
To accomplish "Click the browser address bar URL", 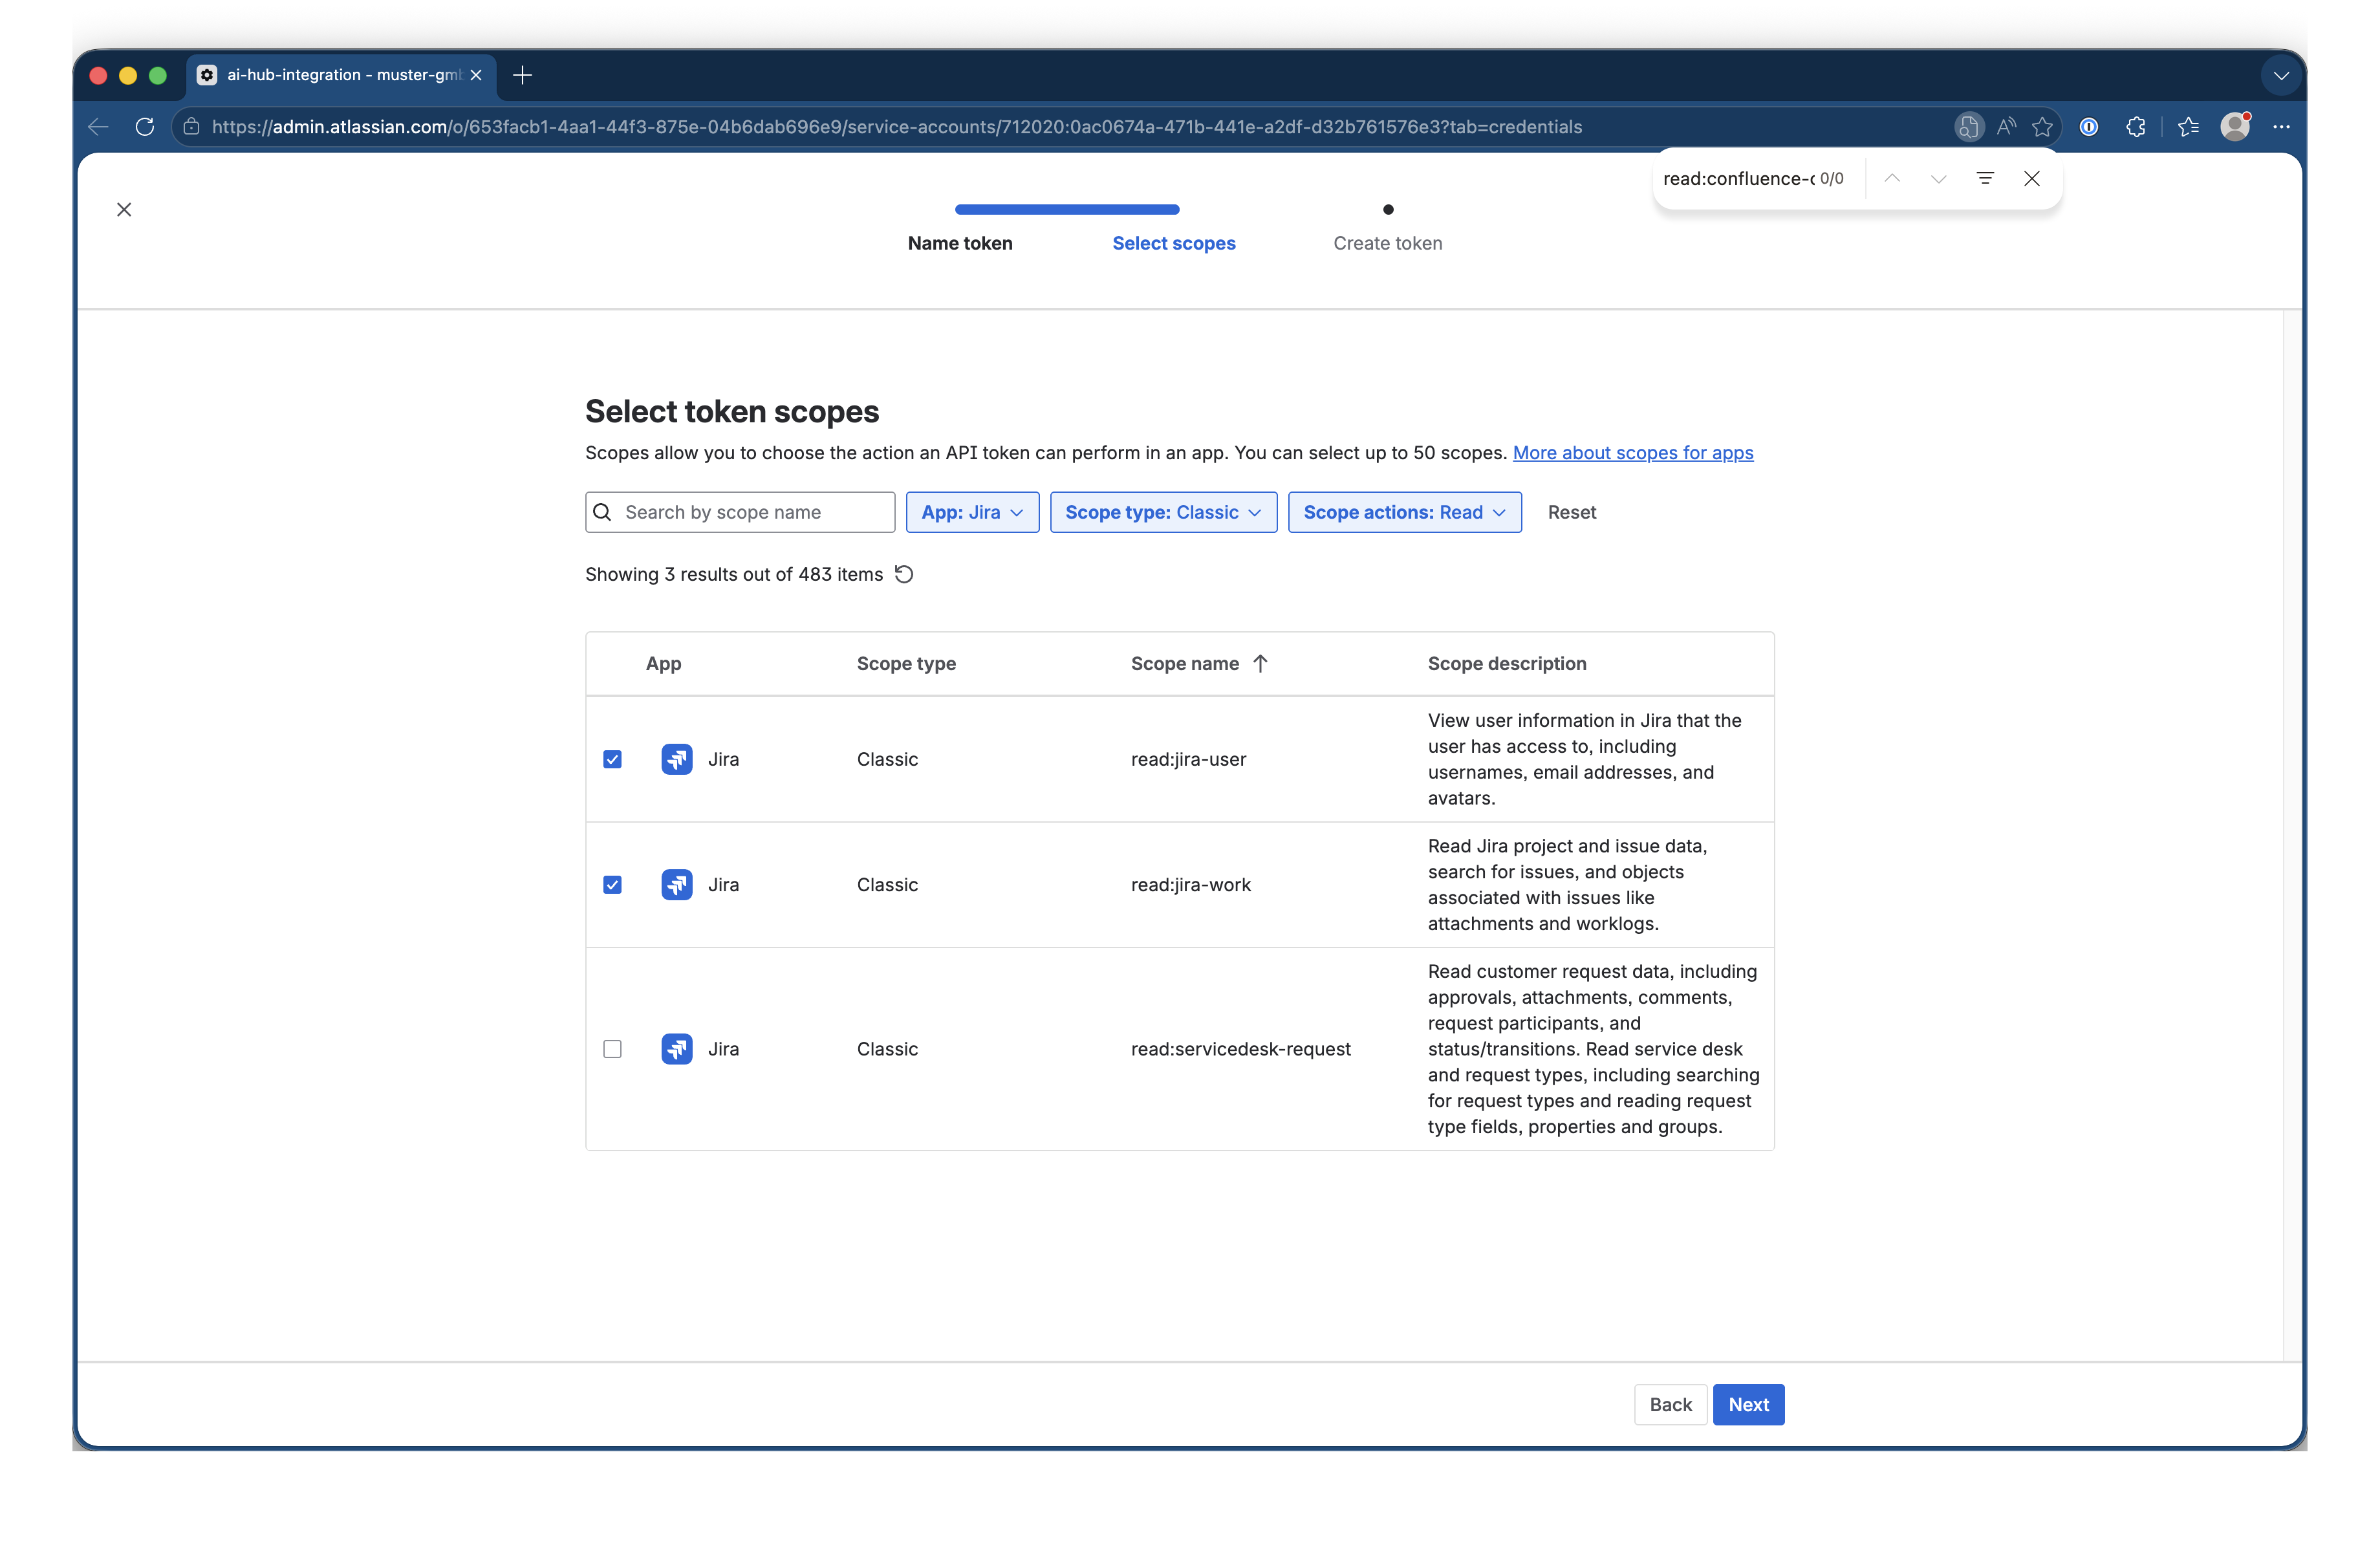I will (x=896, y=127).
